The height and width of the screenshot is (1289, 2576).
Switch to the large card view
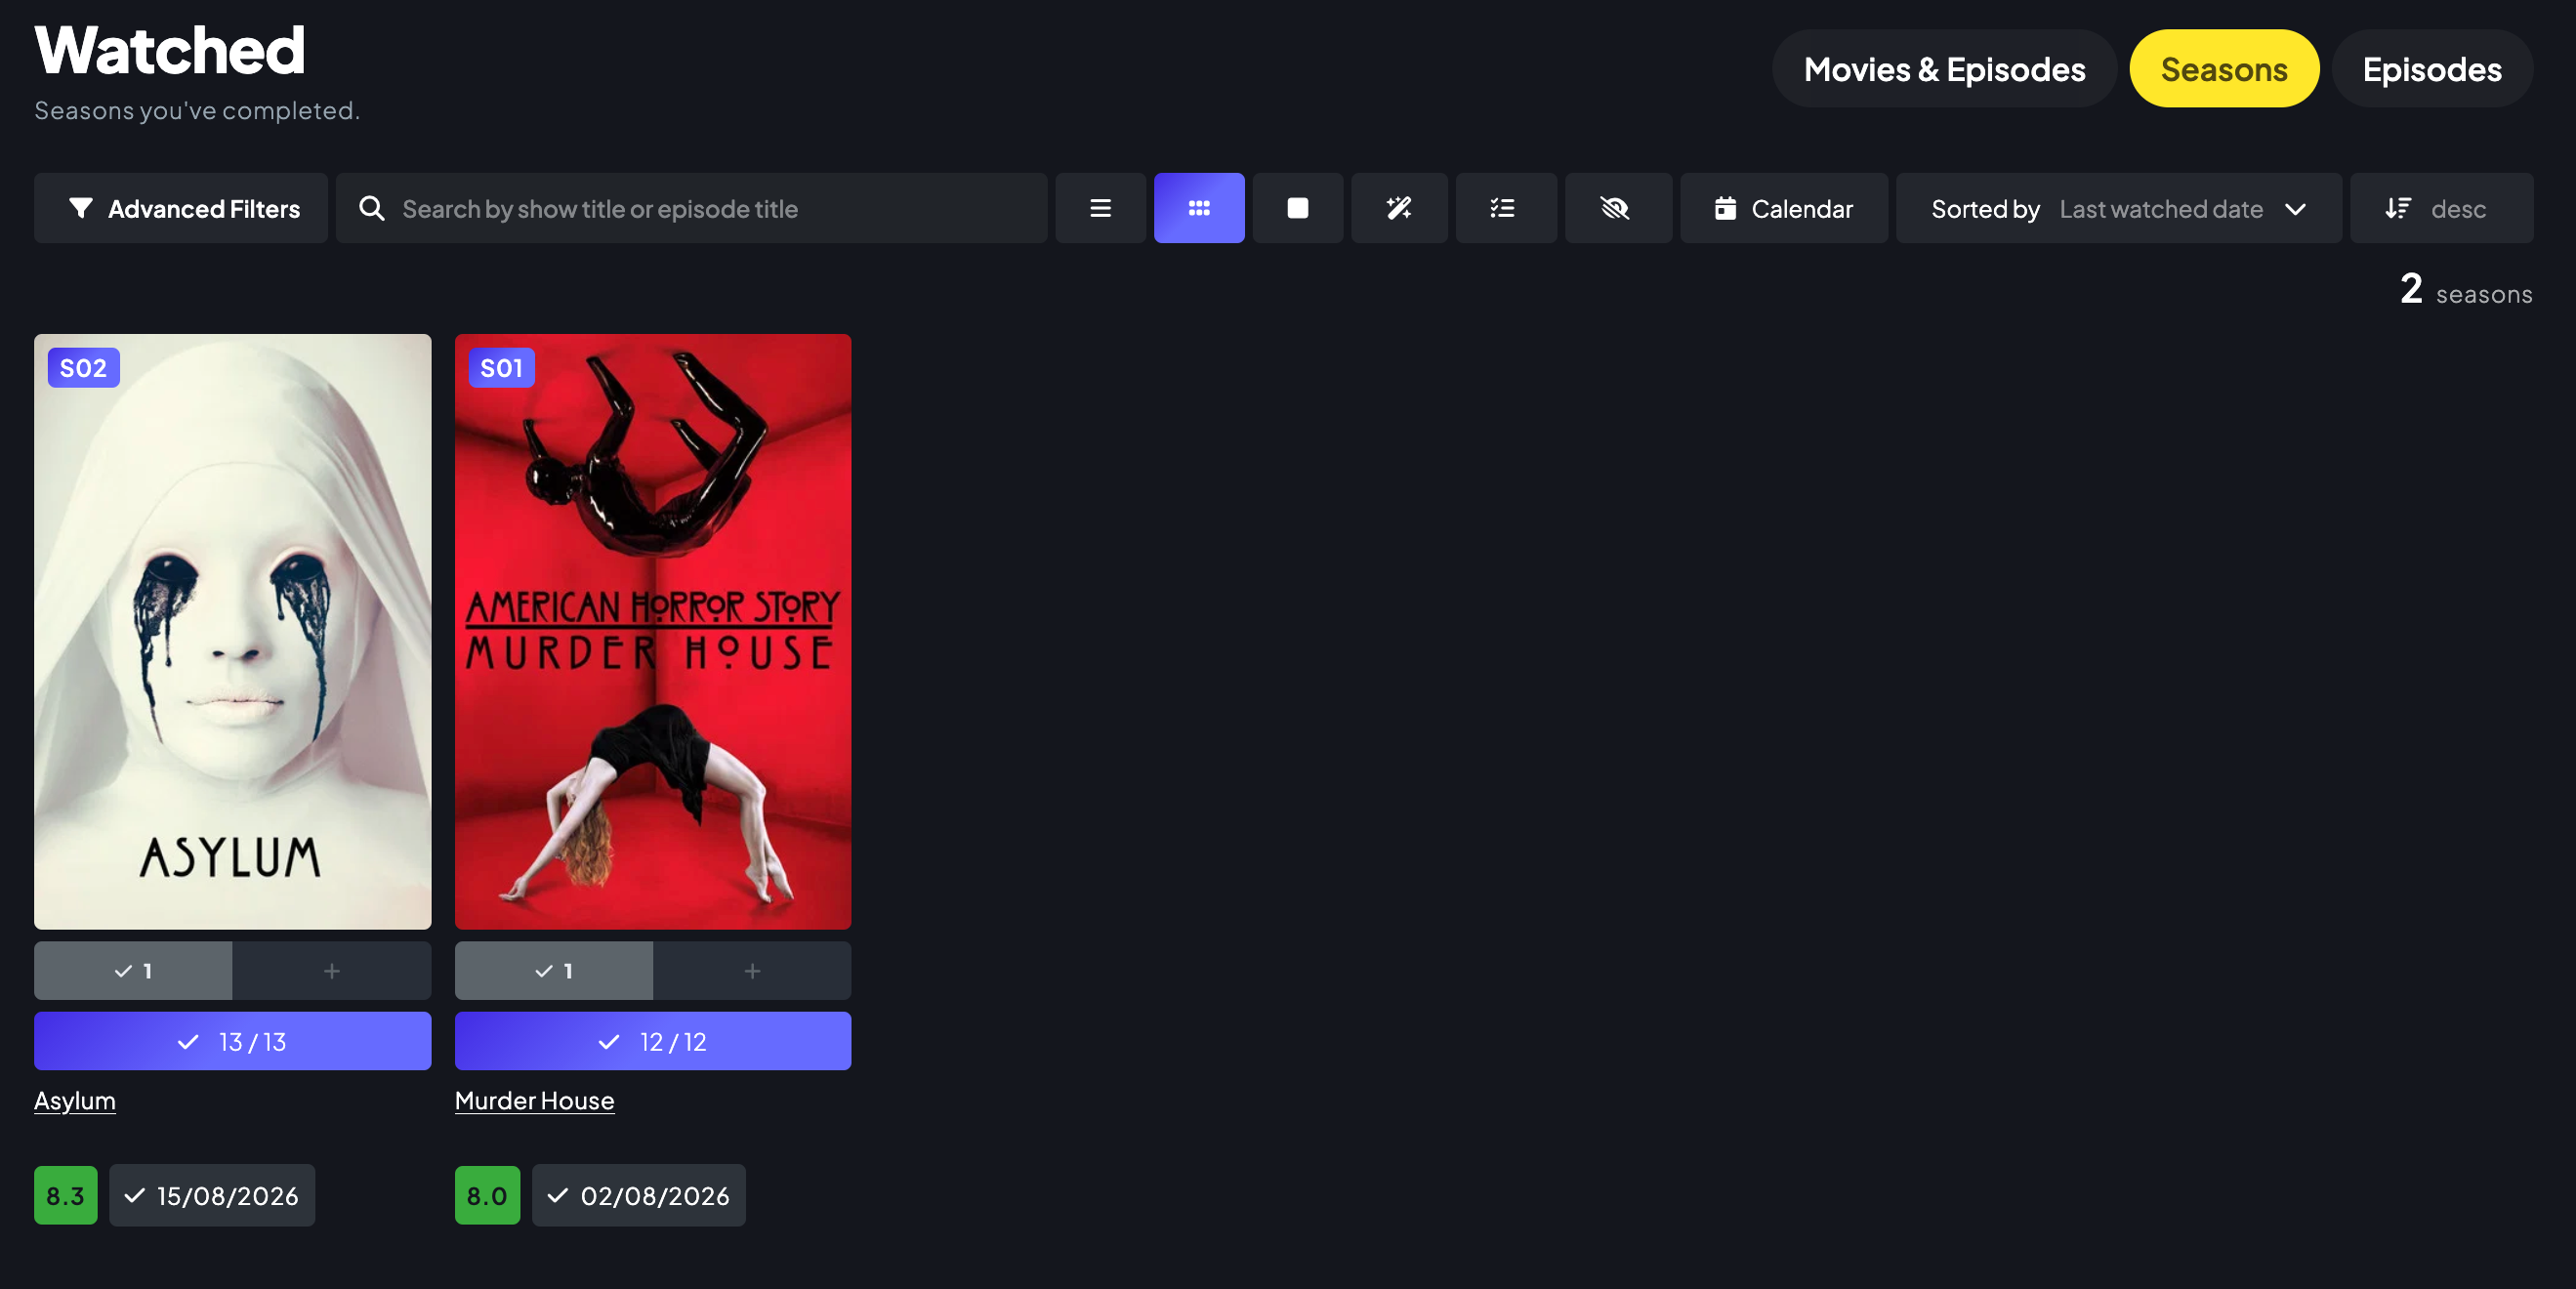pyautogui.click(x=1298, y=208)
